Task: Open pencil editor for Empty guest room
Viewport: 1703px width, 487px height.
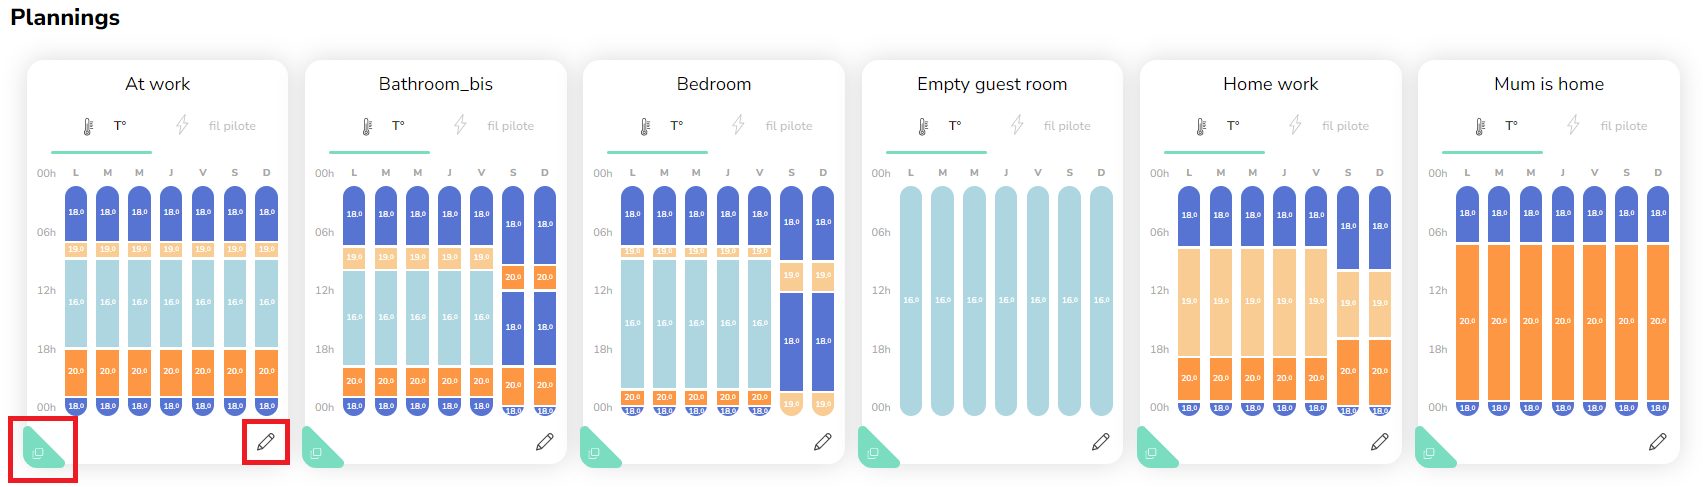Action: click(x=1101, y=441)
